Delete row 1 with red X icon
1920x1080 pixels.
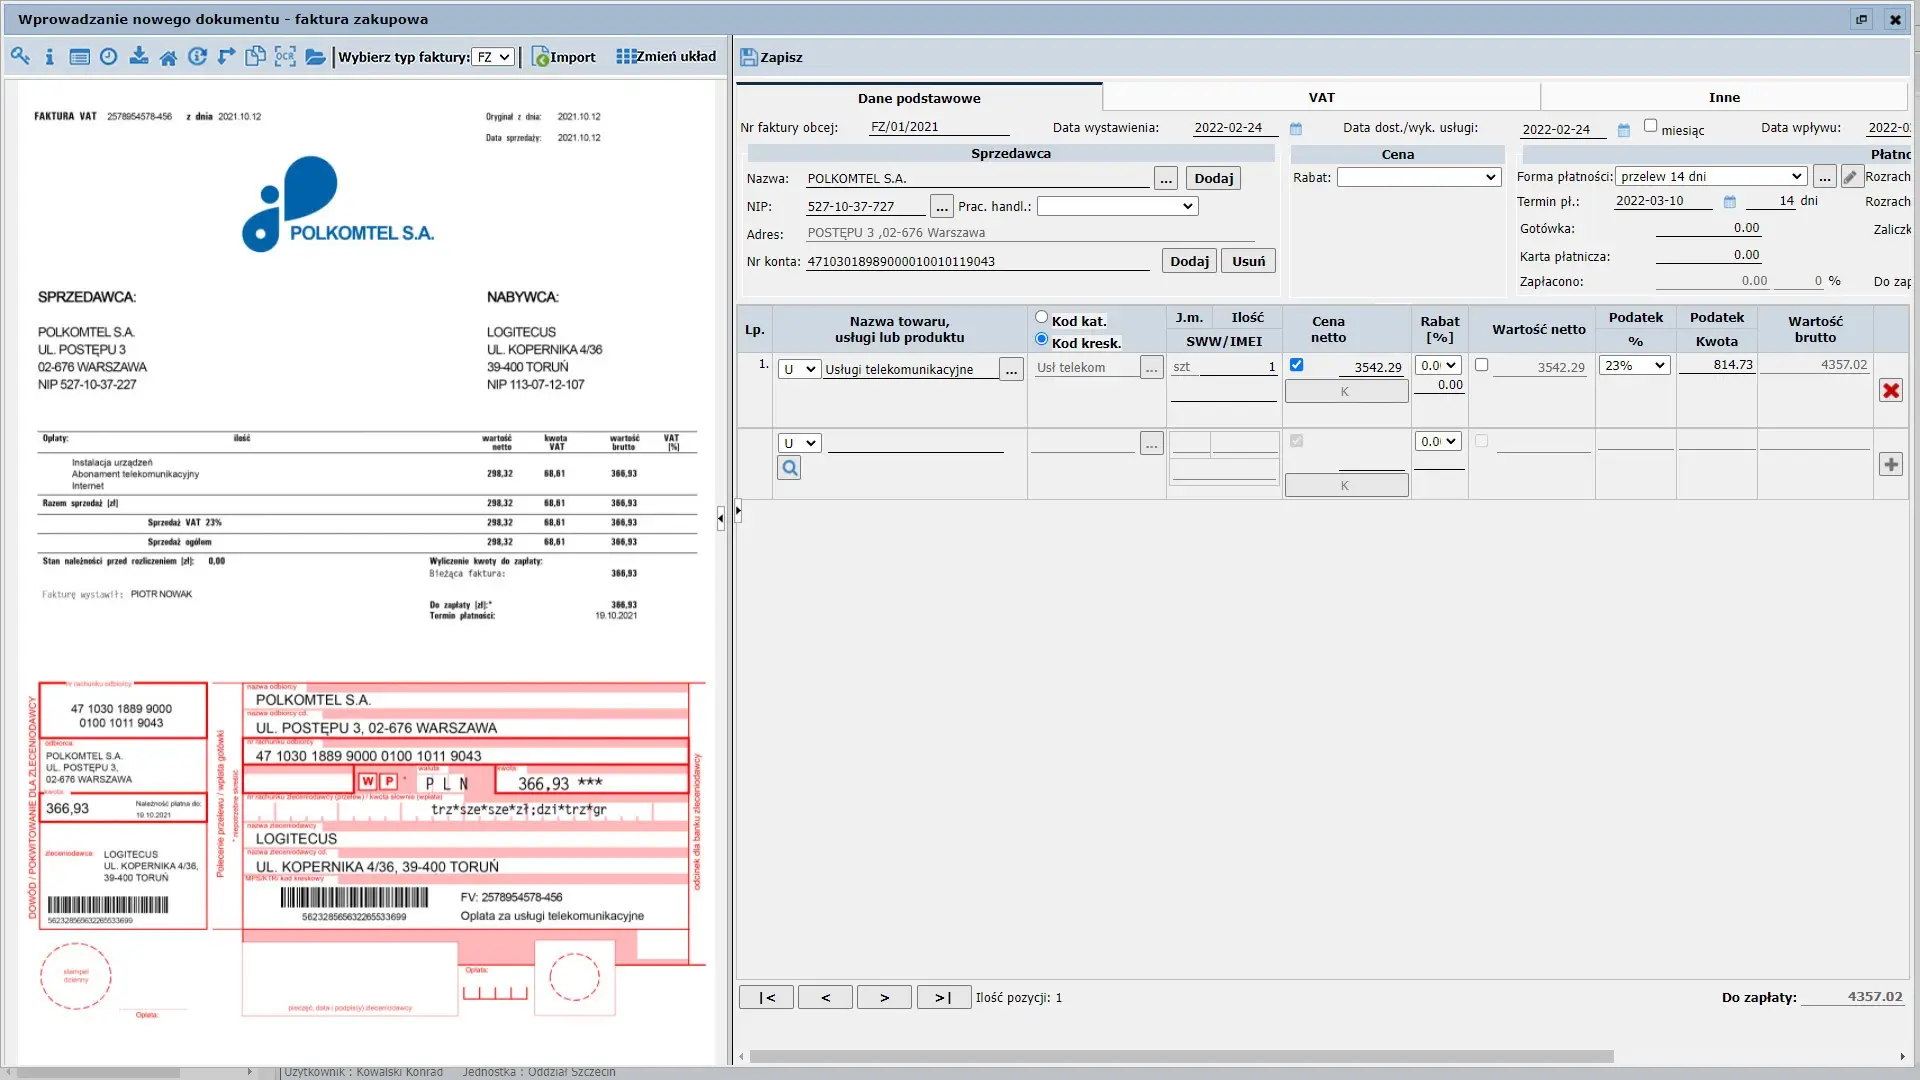pyautogui.click(x=1890, y=390)
